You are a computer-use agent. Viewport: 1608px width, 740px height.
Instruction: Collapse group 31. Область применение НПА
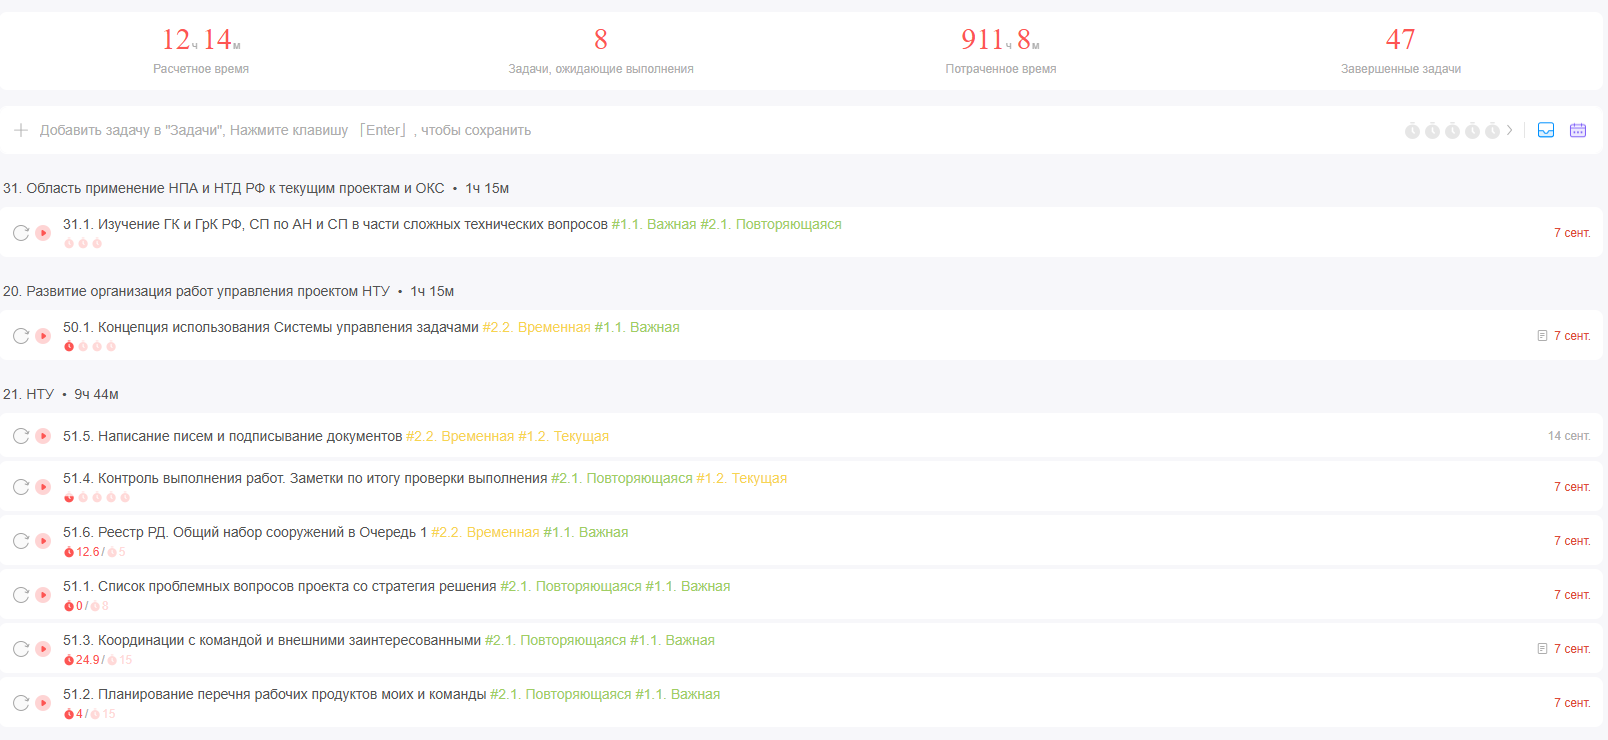224,188
